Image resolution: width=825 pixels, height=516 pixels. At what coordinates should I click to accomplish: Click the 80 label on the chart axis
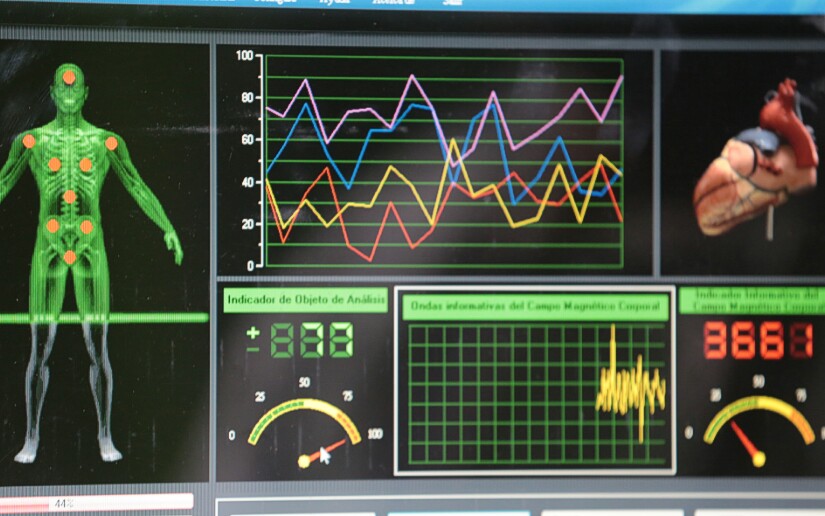247,97
